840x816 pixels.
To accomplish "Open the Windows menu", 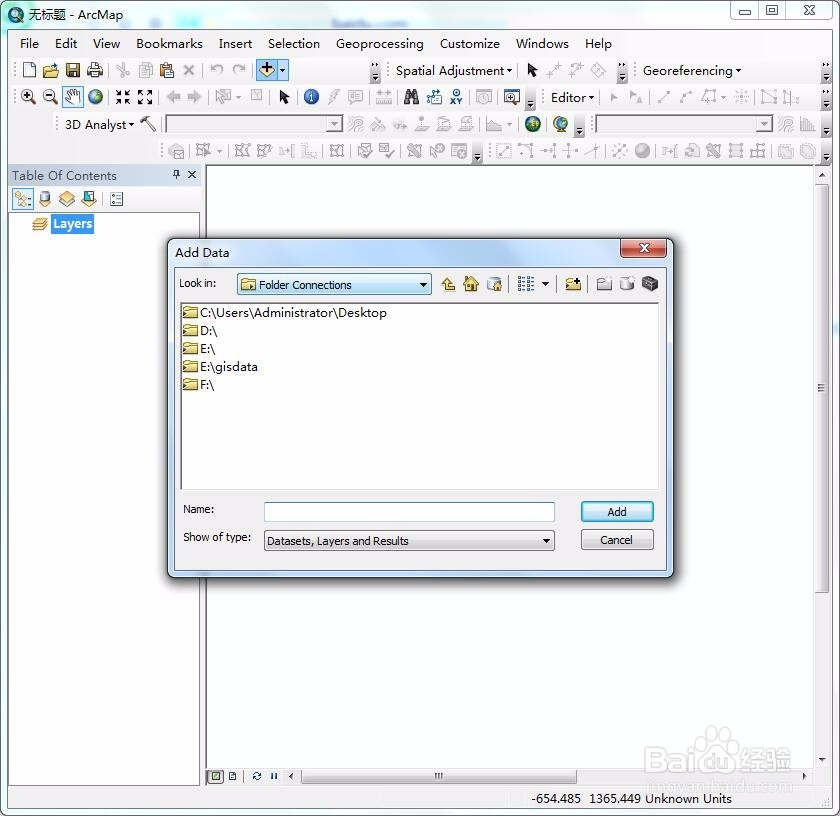I will 542,43.
